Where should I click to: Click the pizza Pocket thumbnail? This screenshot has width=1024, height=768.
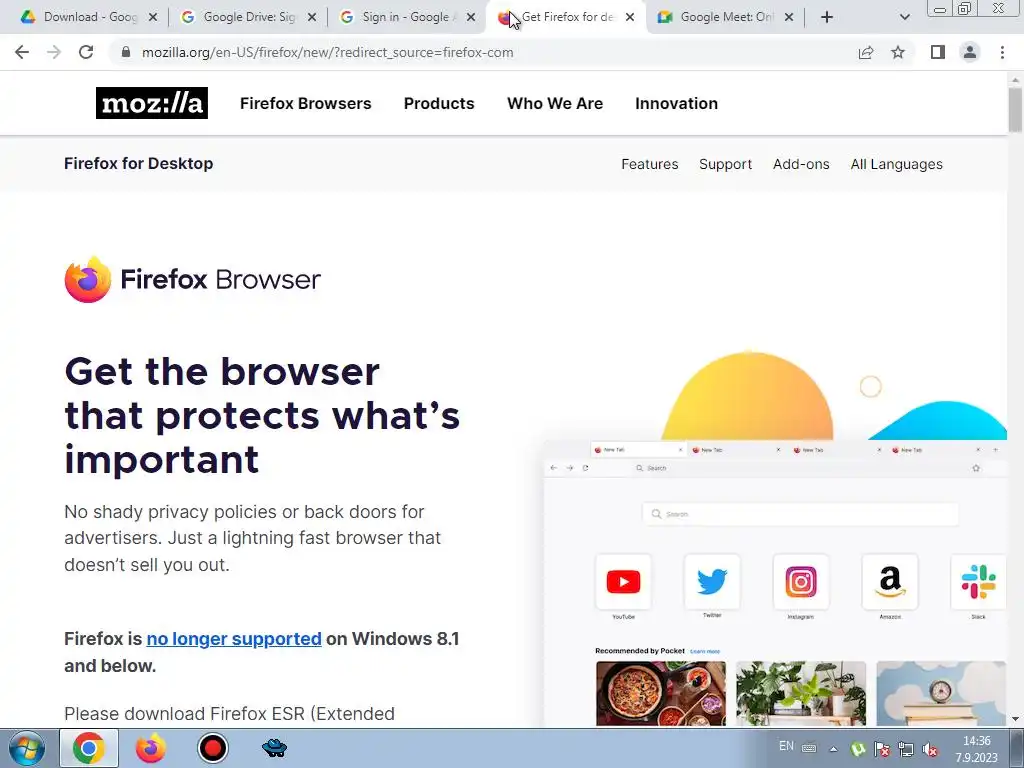[x=661, y=693]
